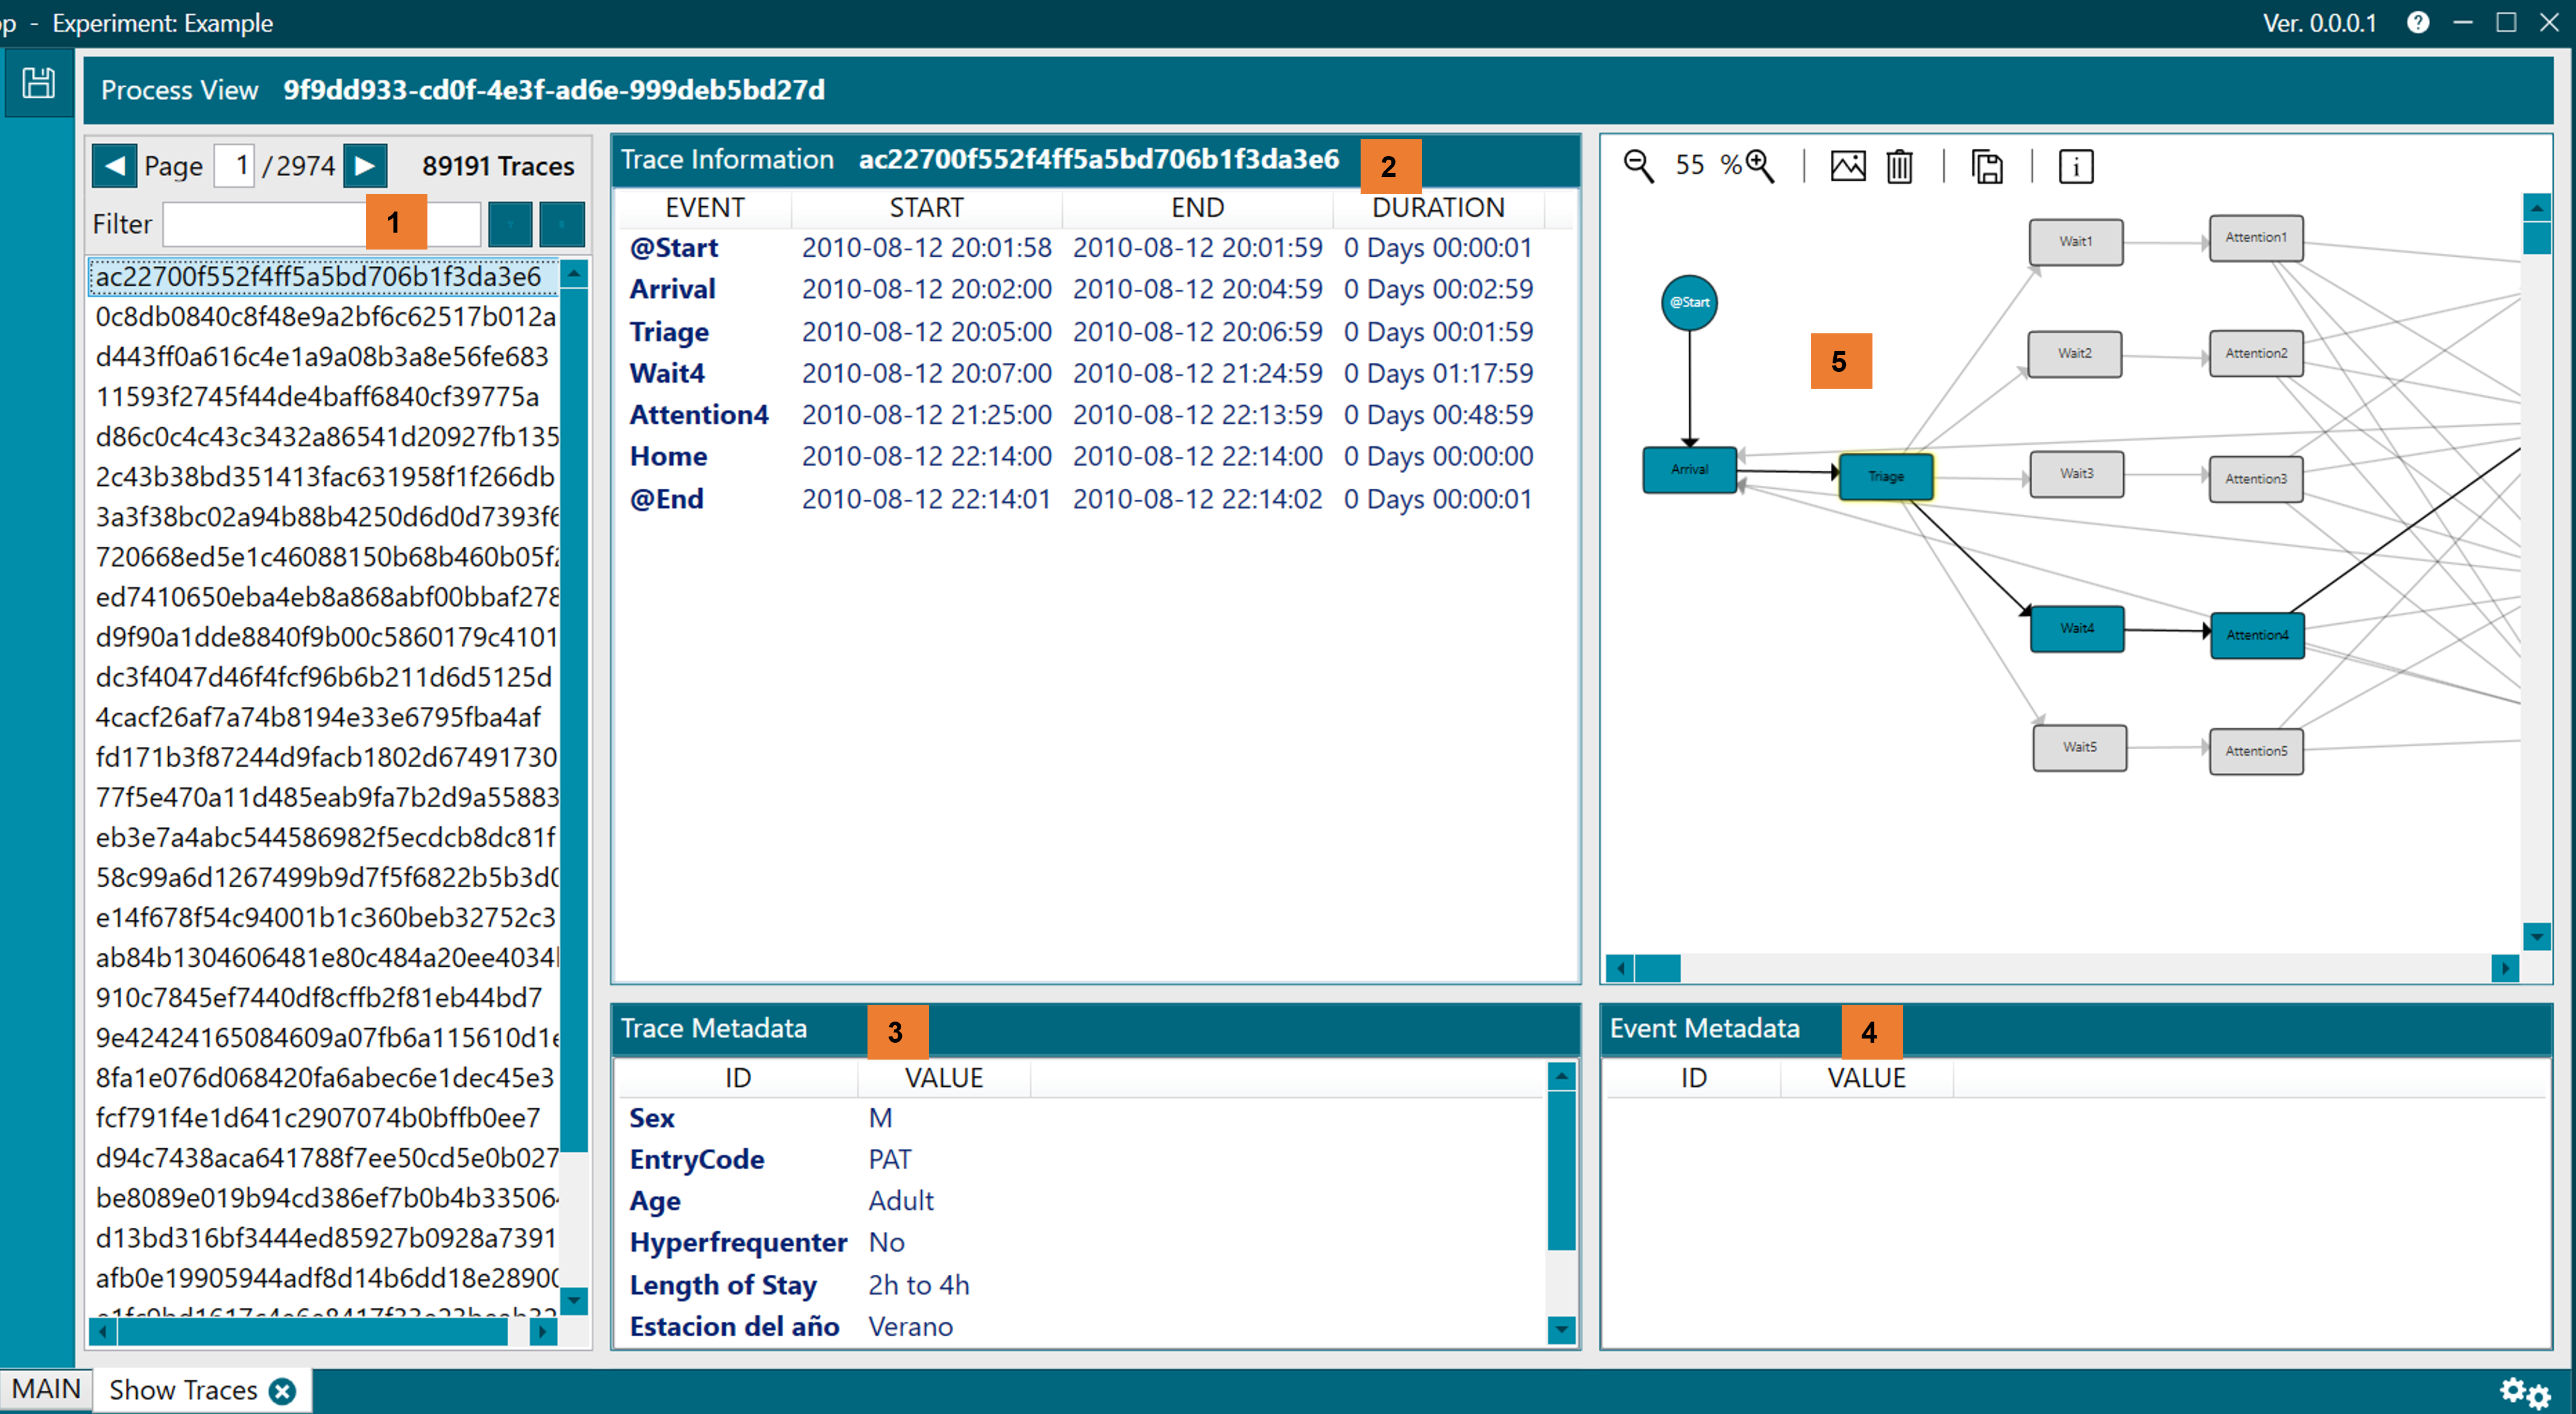Click trace list scroll up arrow
2576x1414 pixels.
[x=574, y=273]
